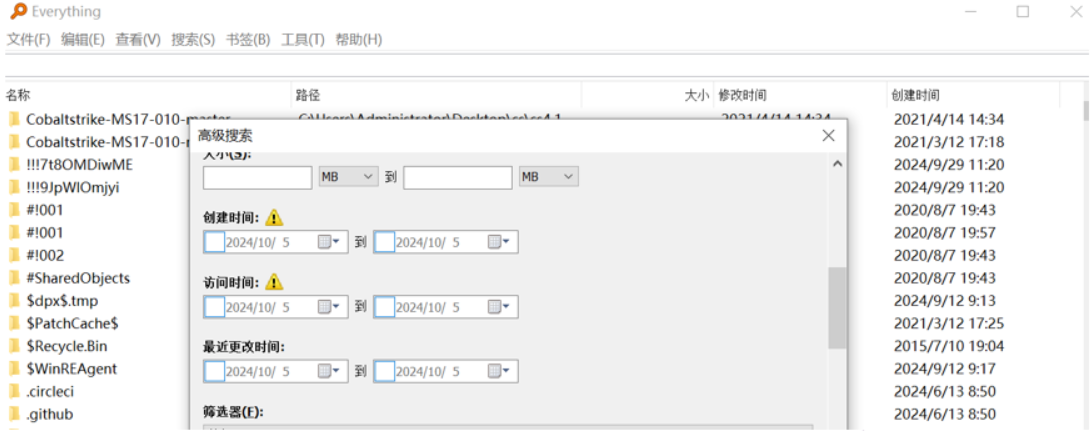Open the calendar picker for 访问时间 end date
Viewport: 1090px width, 431px height.
498,307
